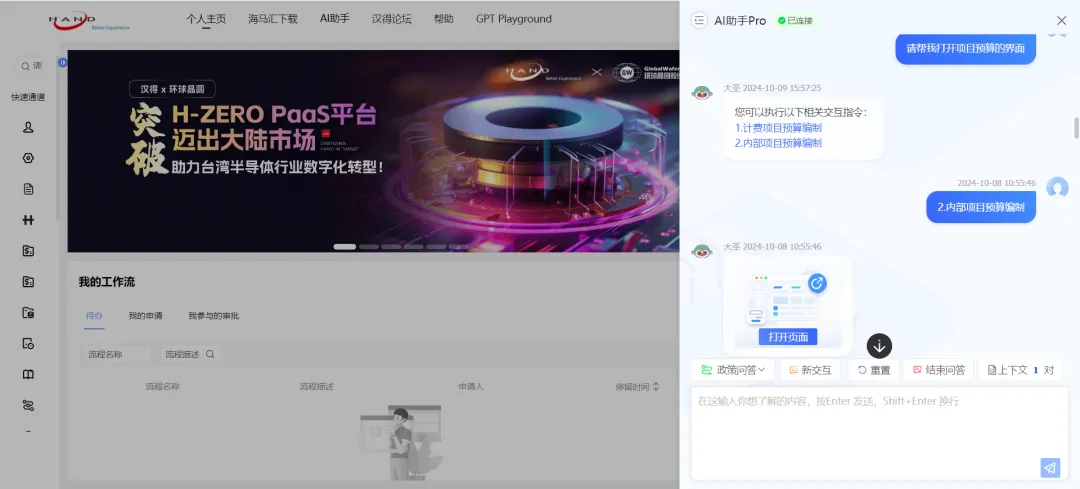Image resolution: width=1080 pixels, height=489 pixels.
Task: Click the sidebar search box
Action: click(33, 66)
